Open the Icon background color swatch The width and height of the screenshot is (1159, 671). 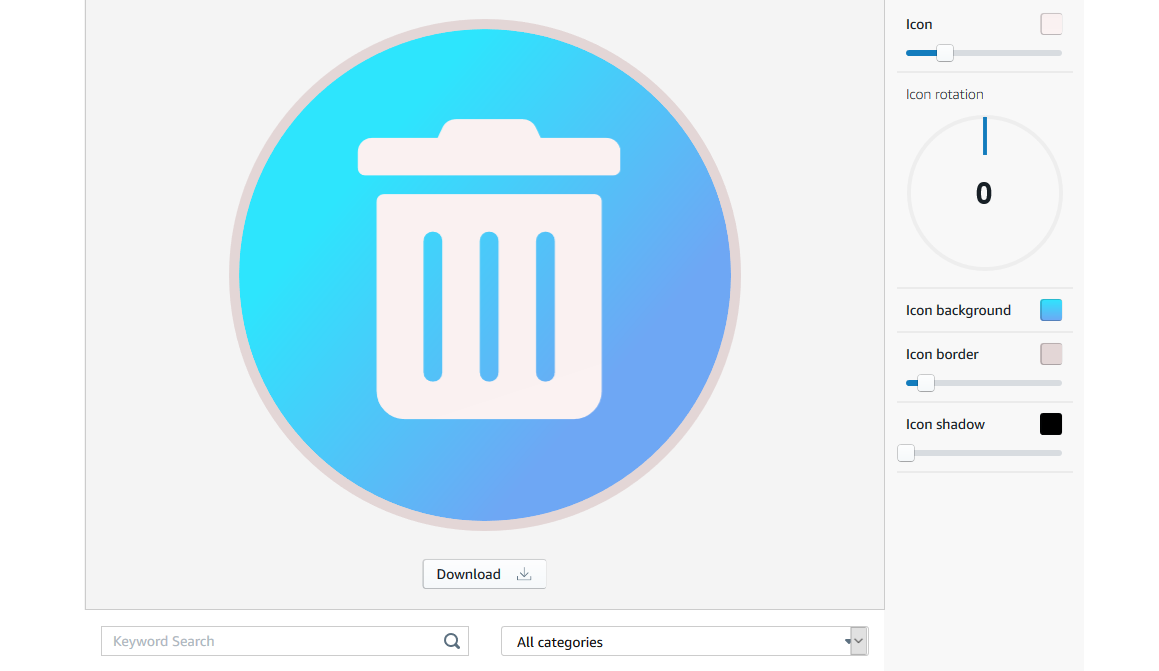[x=1051, y=310]
